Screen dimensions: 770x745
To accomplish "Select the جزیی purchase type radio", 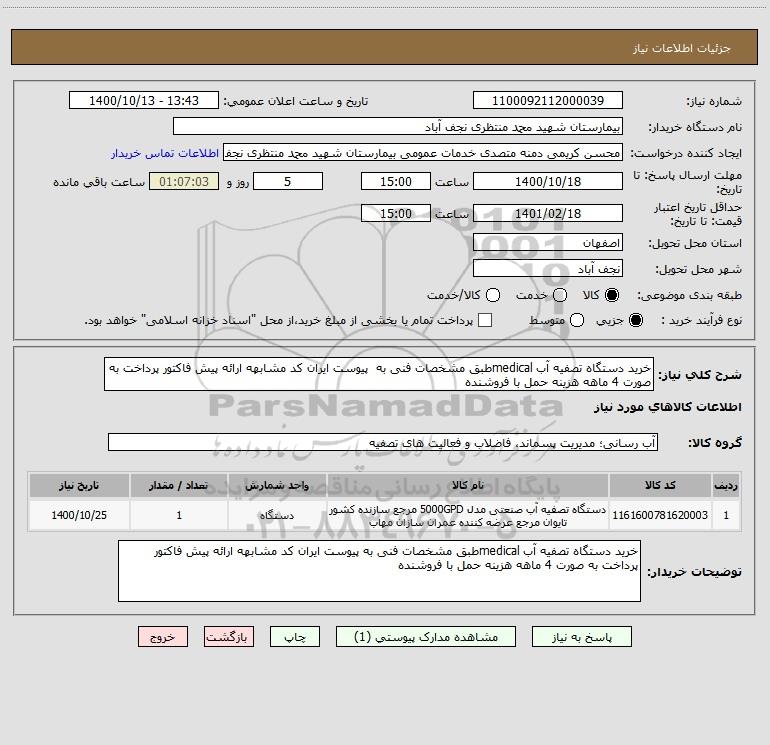I will point(635,320).
